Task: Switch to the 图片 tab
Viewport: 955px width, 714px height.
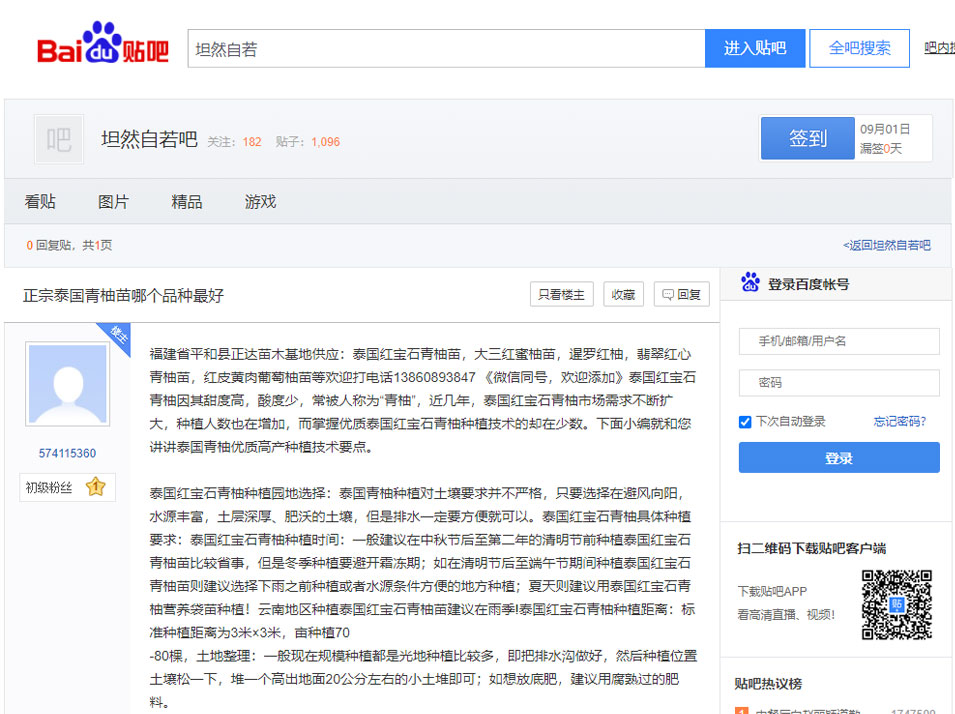Action: pyautogui.click(x=113, y=202)
